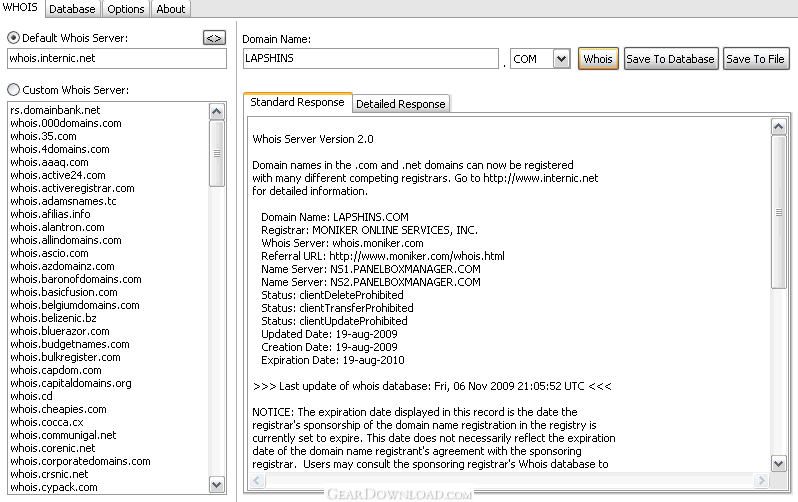This screenshot has height=502, width=798.
Task: Select whois.corporatedomains.com server entry
Action: pyautogui.click(x=80, y=461)
